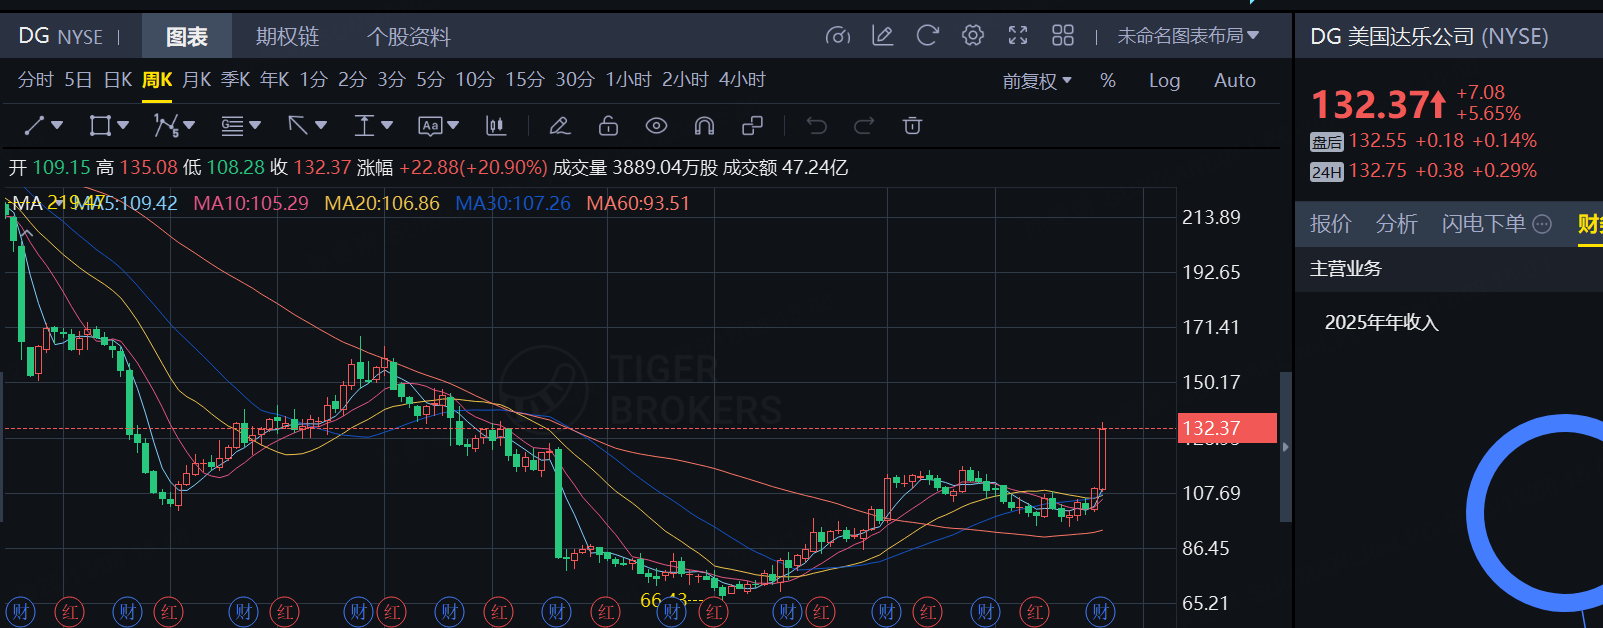Viewport: 1603px width, 628px height.
Task: Expand the rectangle tool dropdown arrow
Action: coord(123,126)
